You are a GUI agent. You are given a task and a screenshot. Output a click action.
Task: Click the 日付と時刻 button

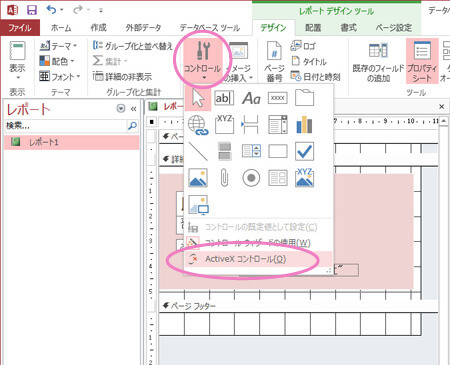315,77
